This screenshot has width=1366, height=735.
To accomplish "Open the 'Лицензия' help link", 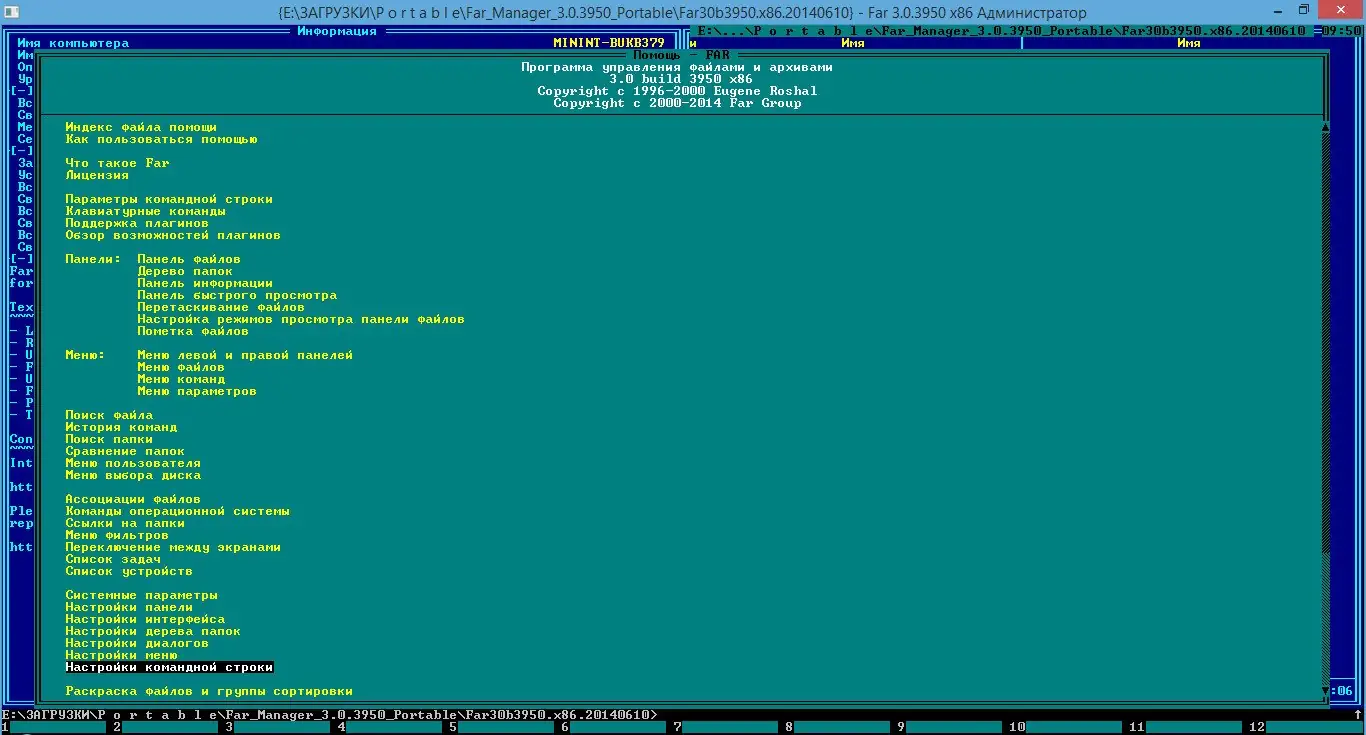I will tap(97, 175).
